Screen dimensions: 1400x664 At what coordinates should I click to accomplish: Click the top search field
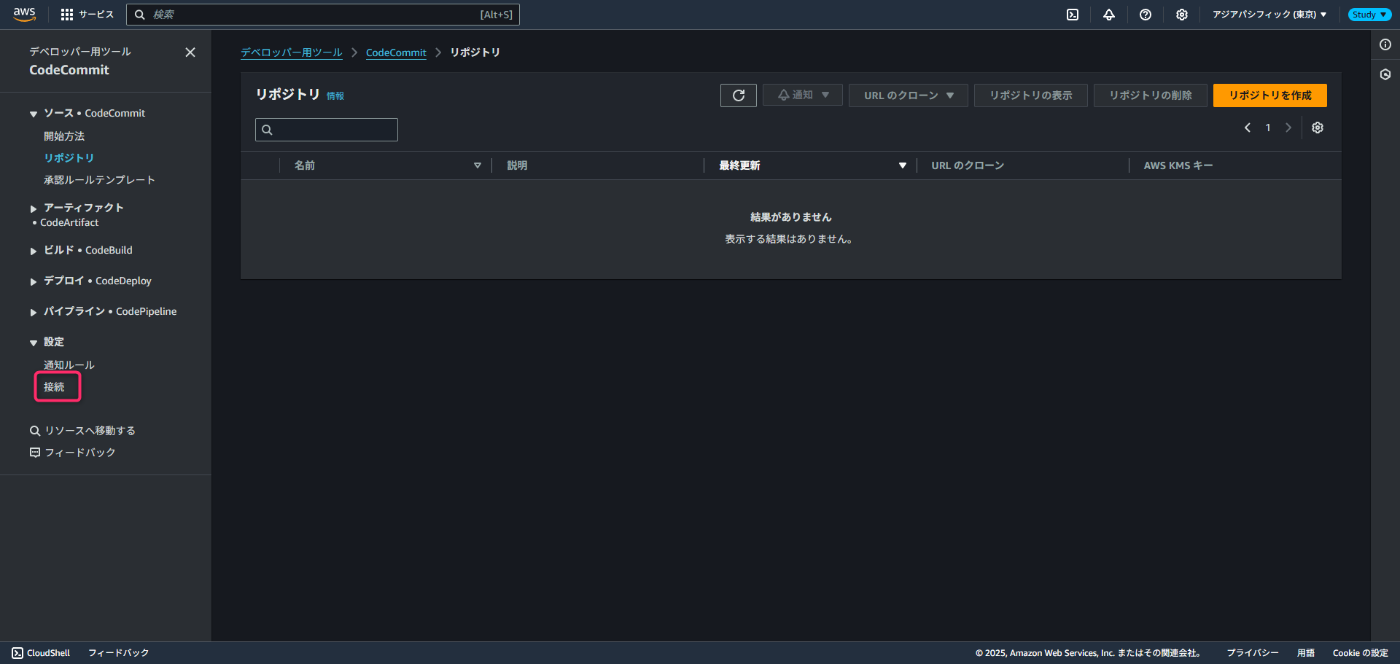[323, 15]
